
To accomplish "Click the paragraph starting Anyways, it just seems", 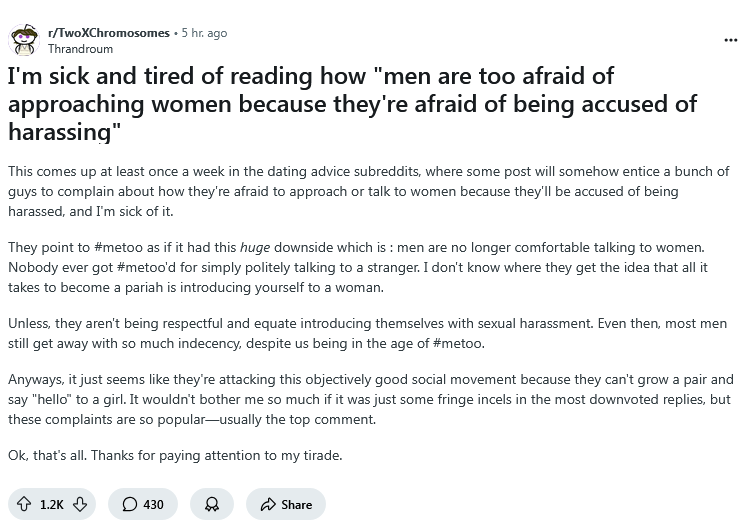I will [371, 399].
